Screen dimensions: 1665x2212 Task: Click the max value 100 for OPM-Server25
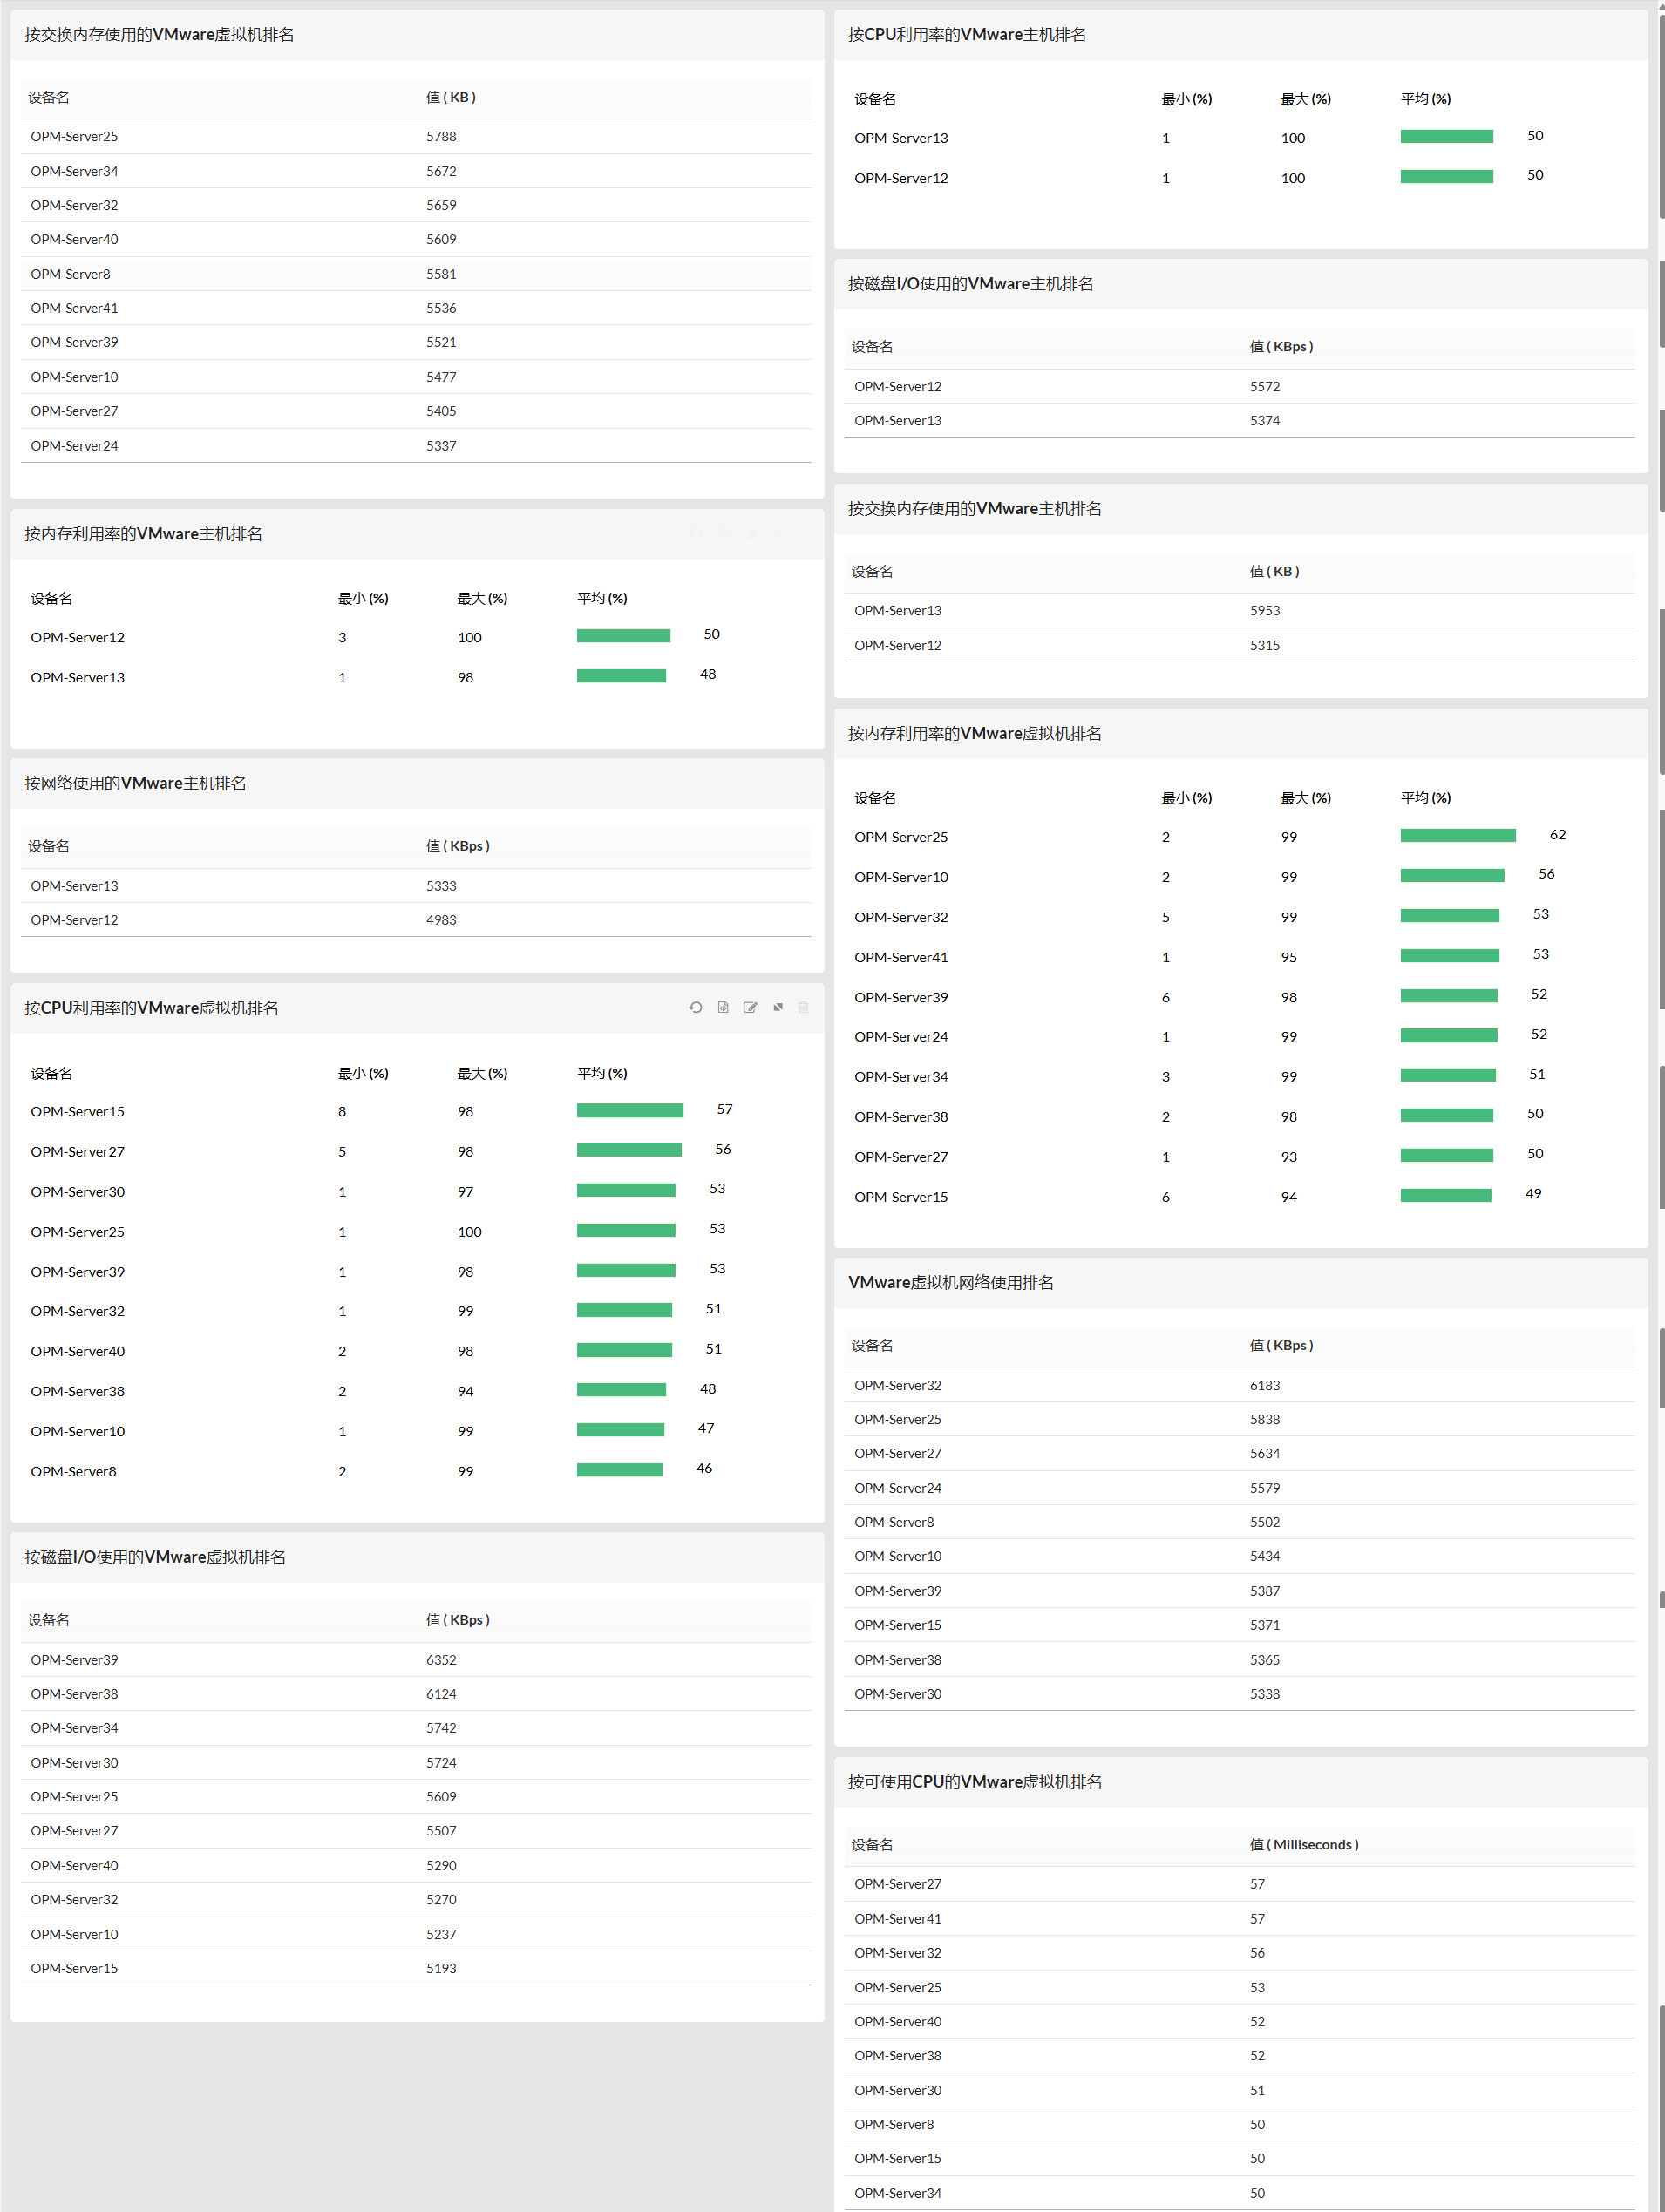469,1231
